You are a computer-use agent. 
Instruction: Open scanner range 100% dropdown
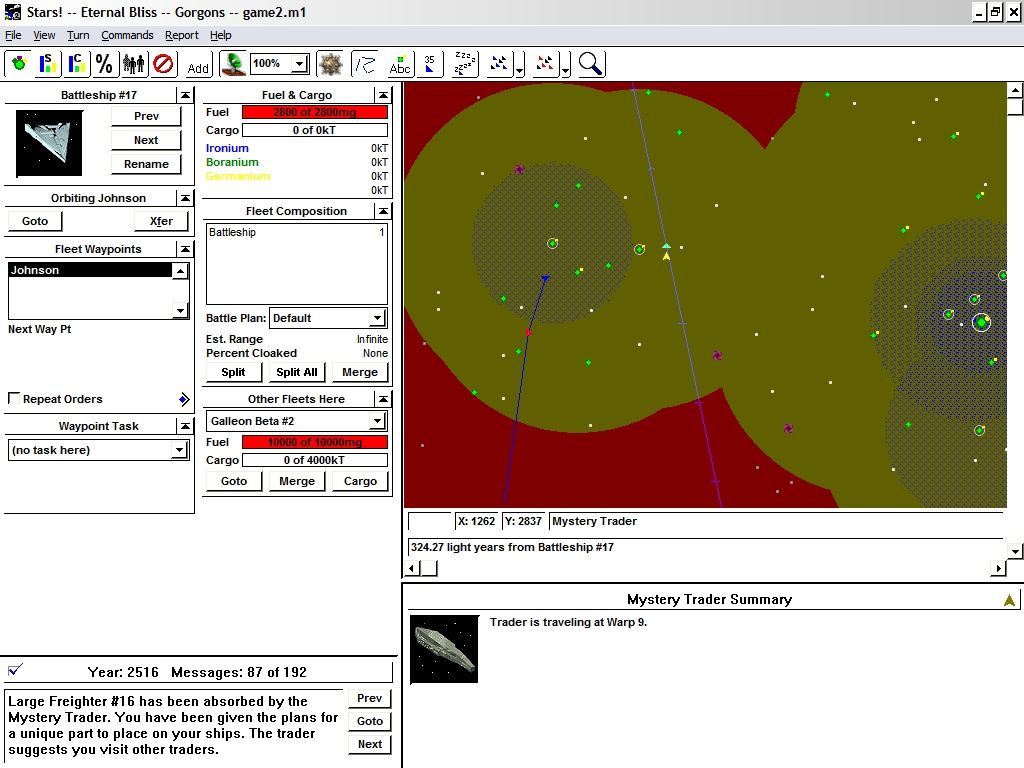300,64
